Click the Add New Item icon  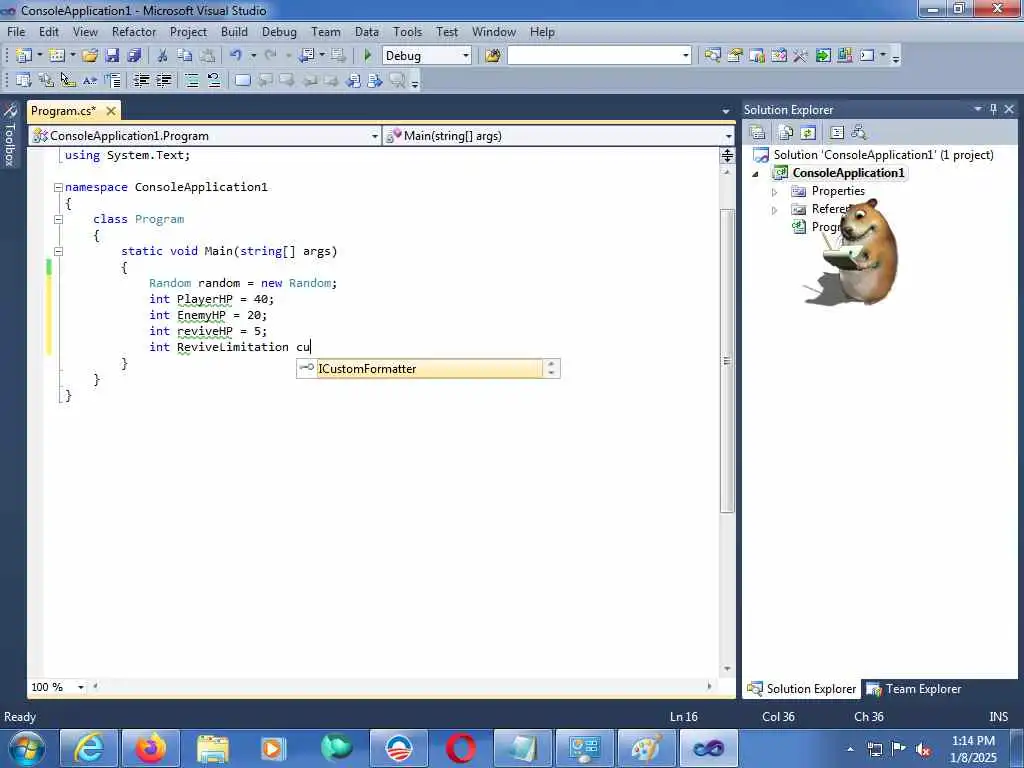click(57, 56)
